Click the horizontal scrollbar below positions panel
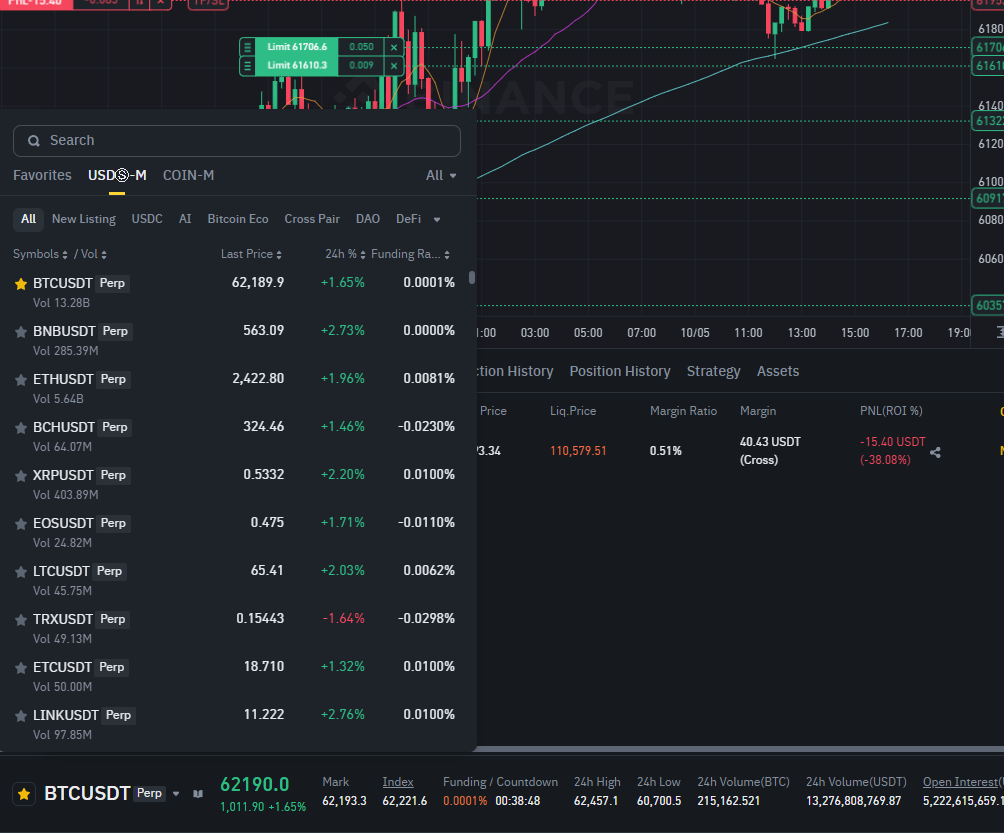The width and height of the screenshot is (1004, 833). [x=740, y=748]
